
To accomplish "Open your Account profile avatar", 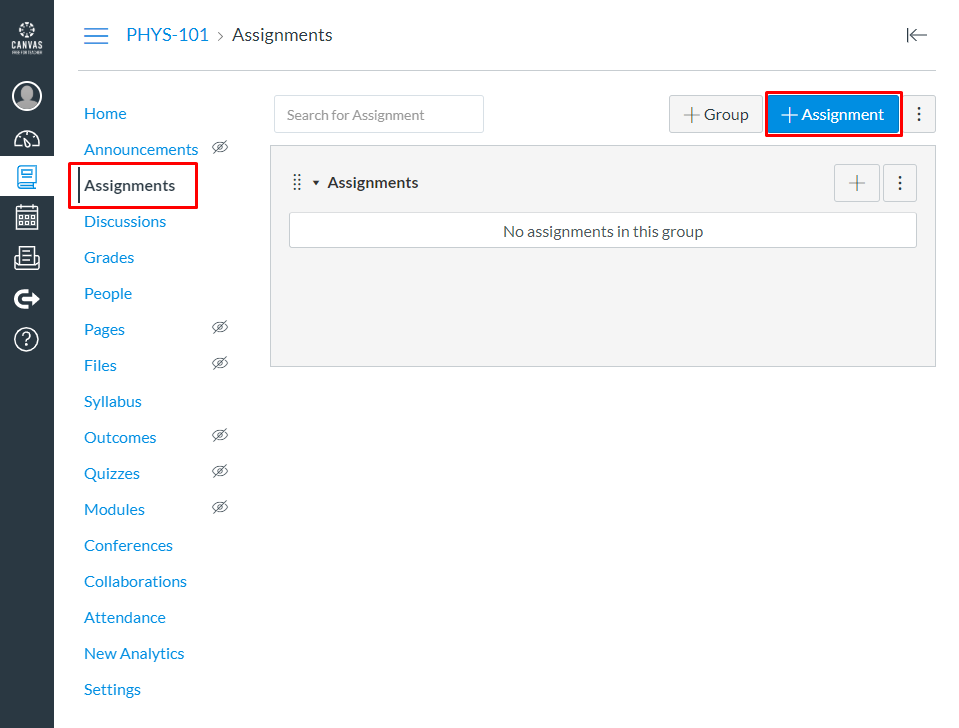I will (x=26, y=96).
